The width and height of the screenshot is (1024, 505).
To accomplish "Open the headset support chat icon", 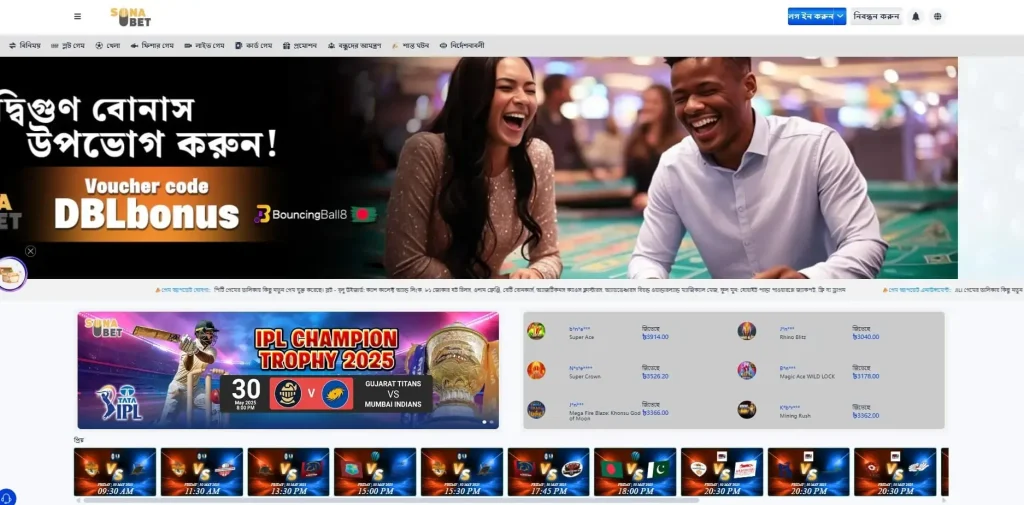I will point(7,498).
